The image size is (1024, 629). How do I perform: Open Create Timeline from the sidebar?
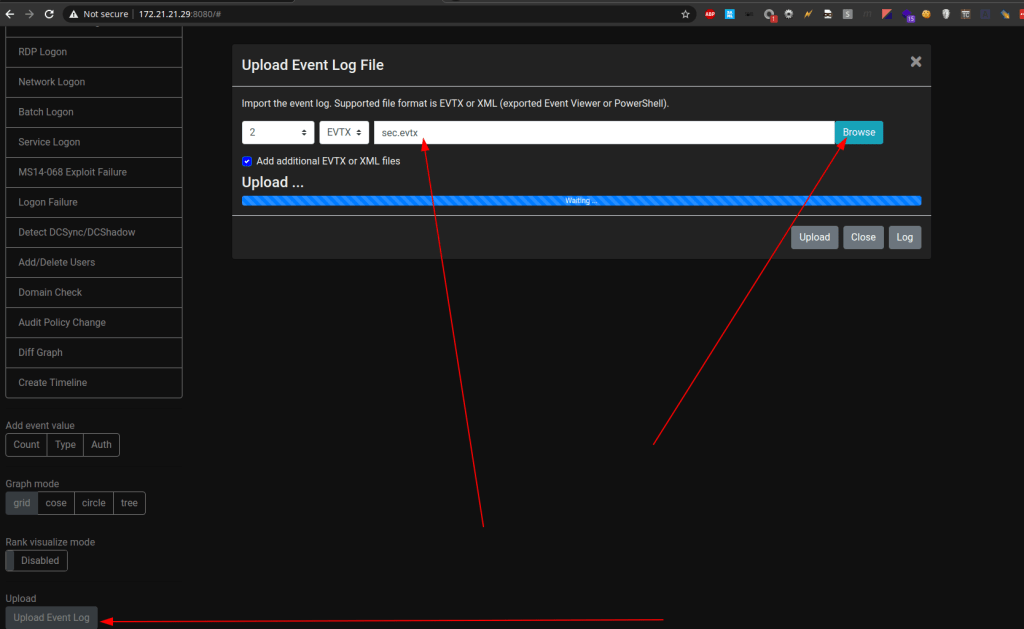94,383
